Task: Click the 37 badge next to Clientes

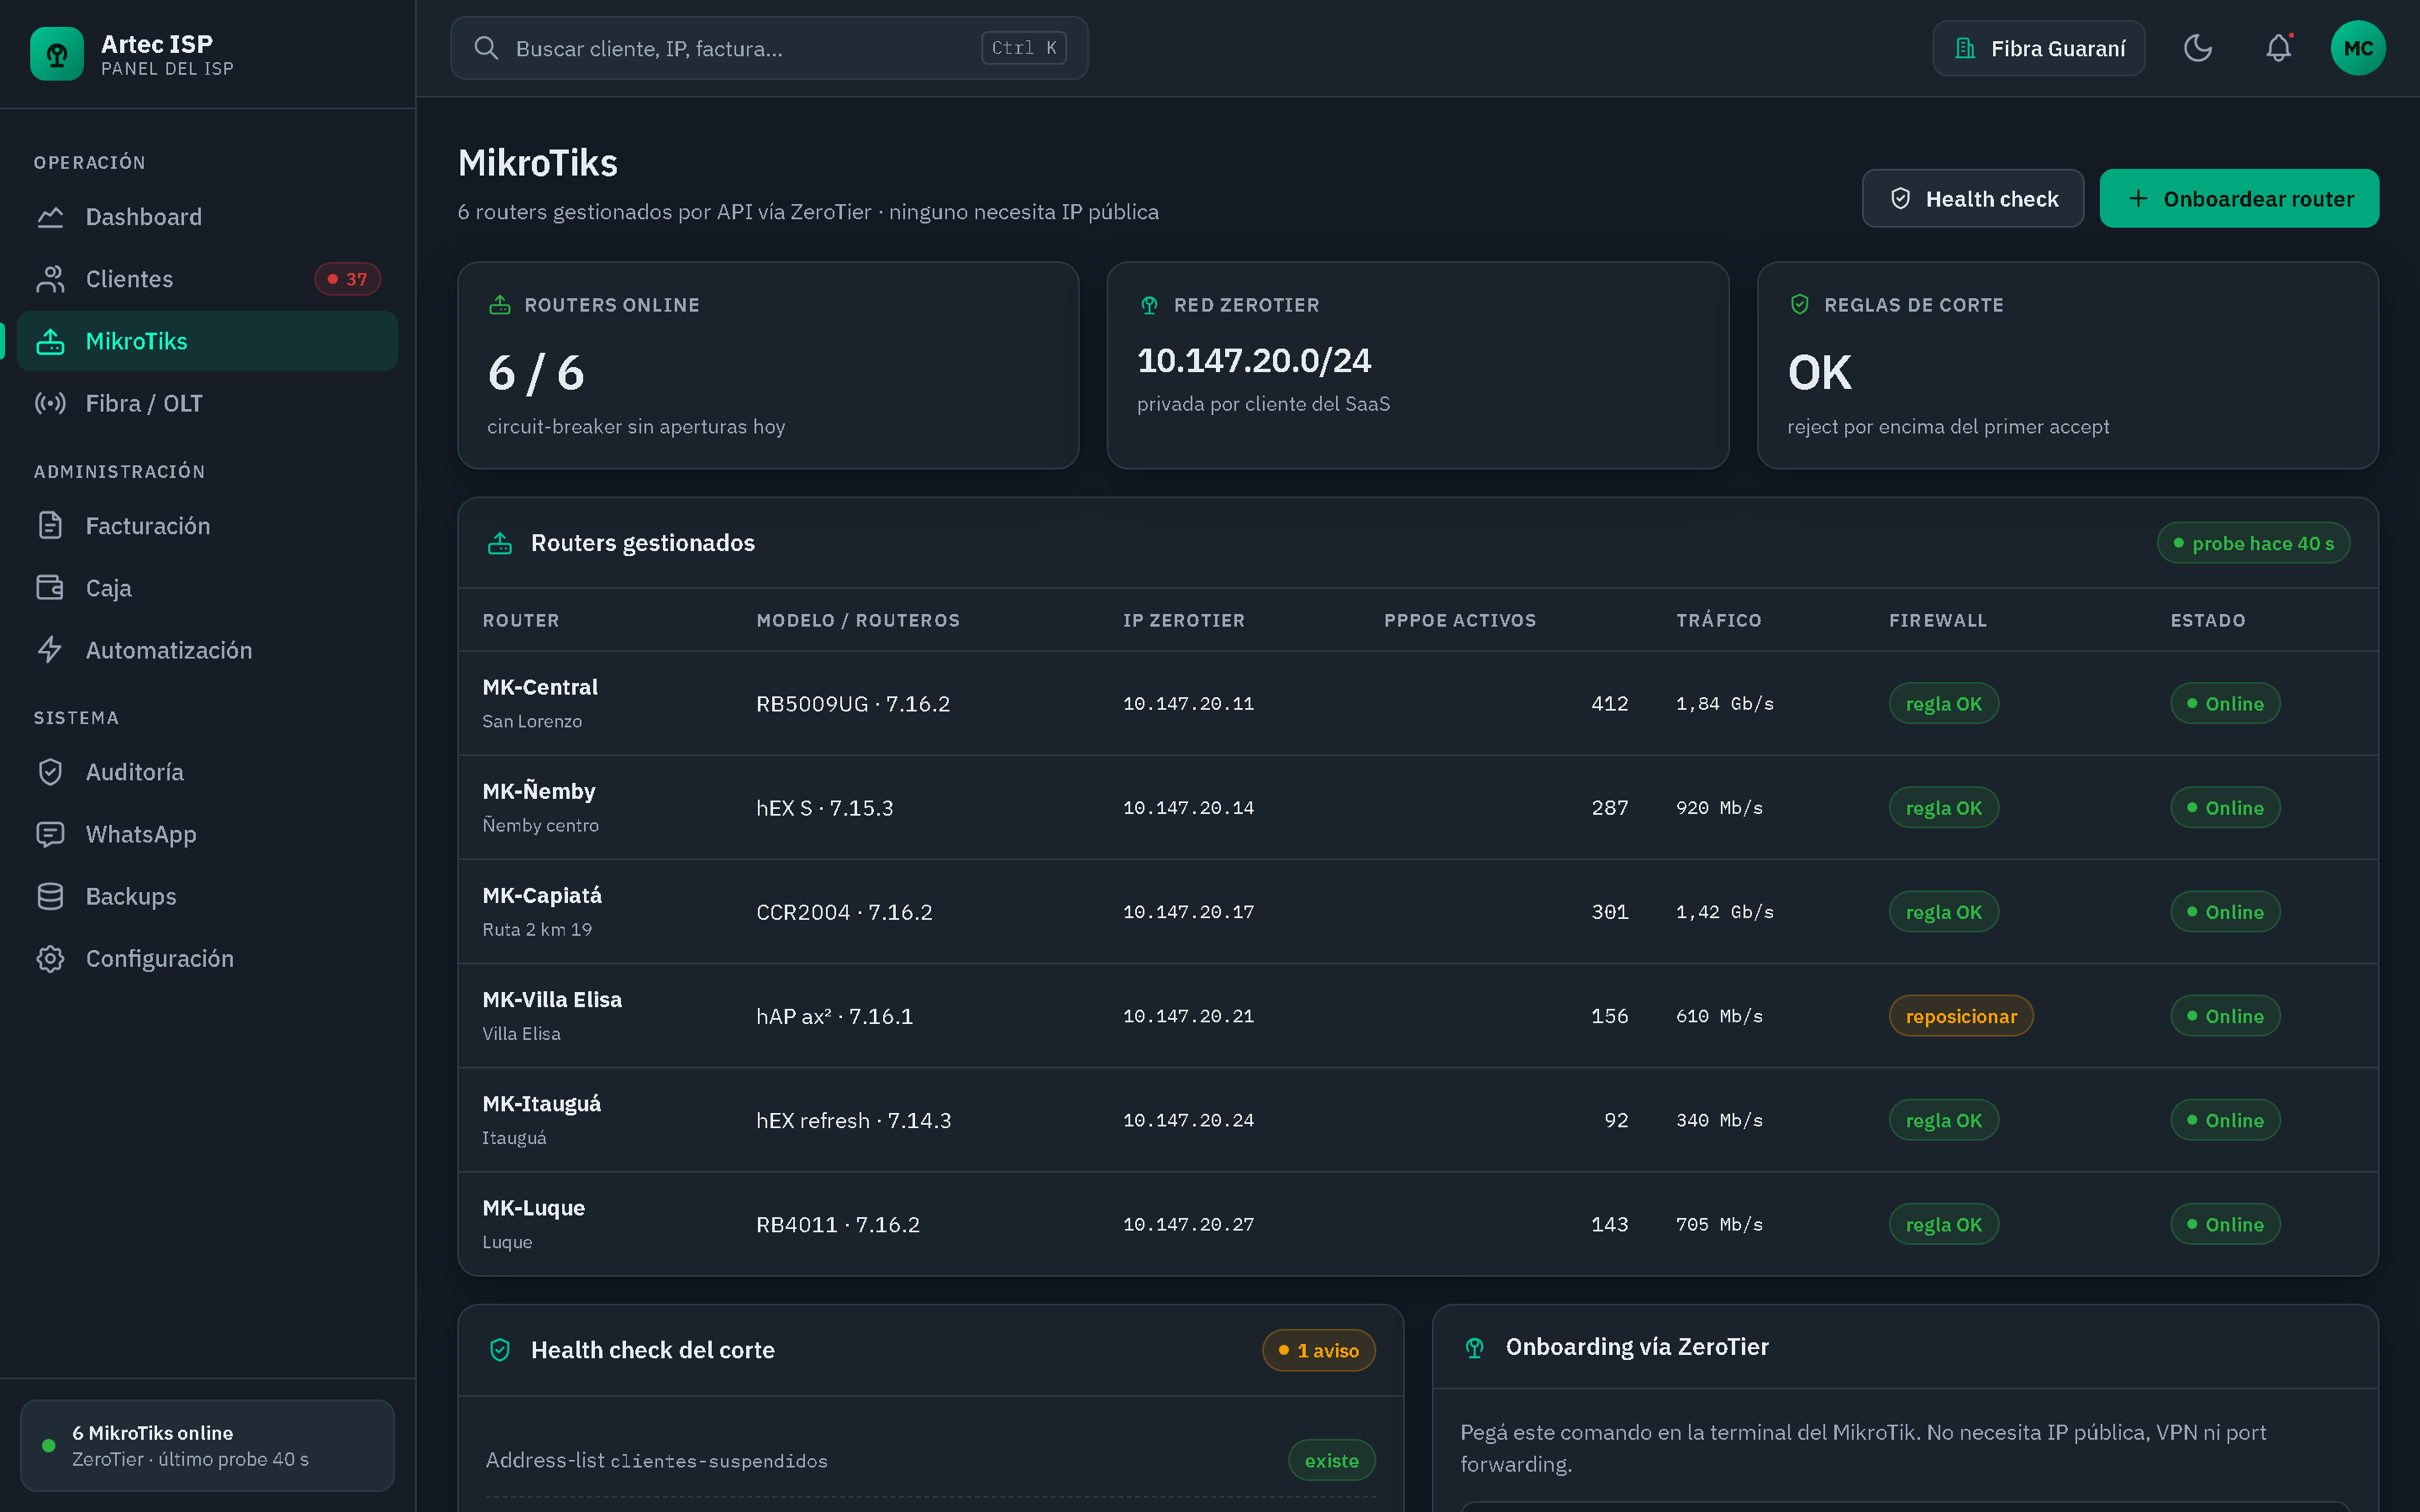Action: (x=347, y=279)
